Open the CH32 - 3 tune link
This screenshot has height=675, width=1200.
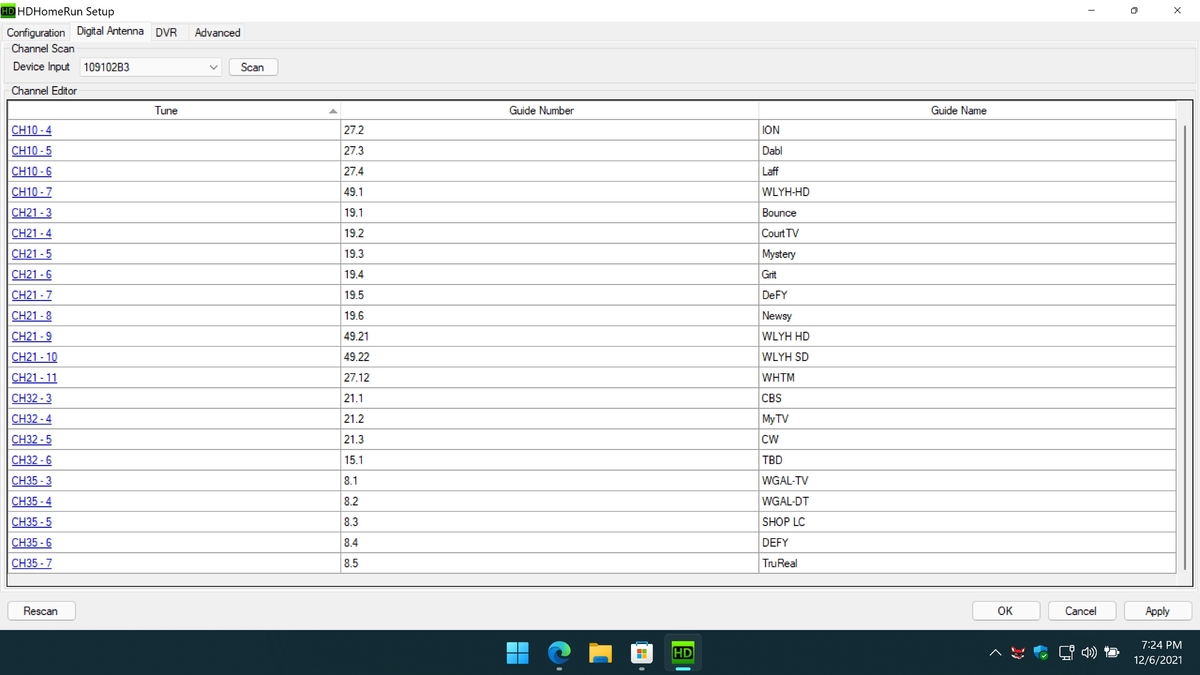pos(31,398)
